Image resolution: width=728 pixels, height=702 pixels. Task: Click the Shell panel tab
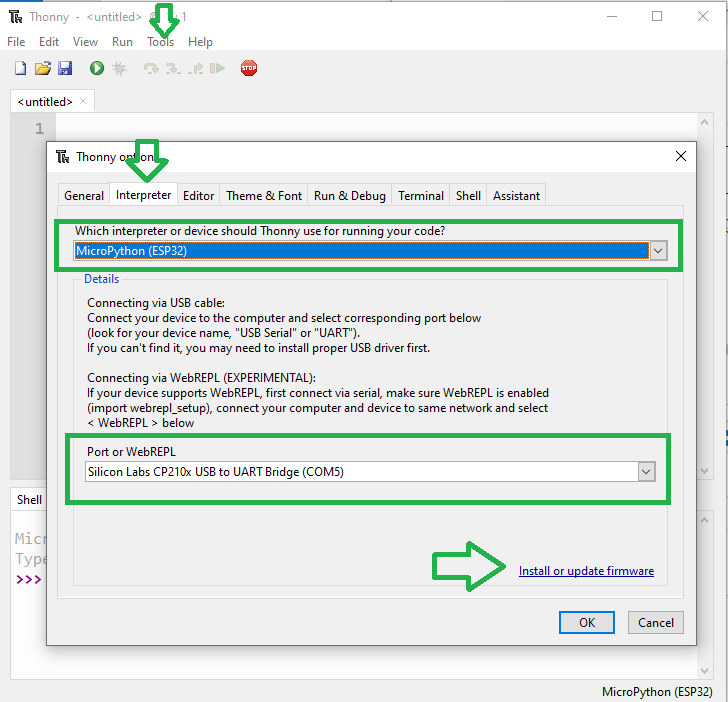pos(29,500)
